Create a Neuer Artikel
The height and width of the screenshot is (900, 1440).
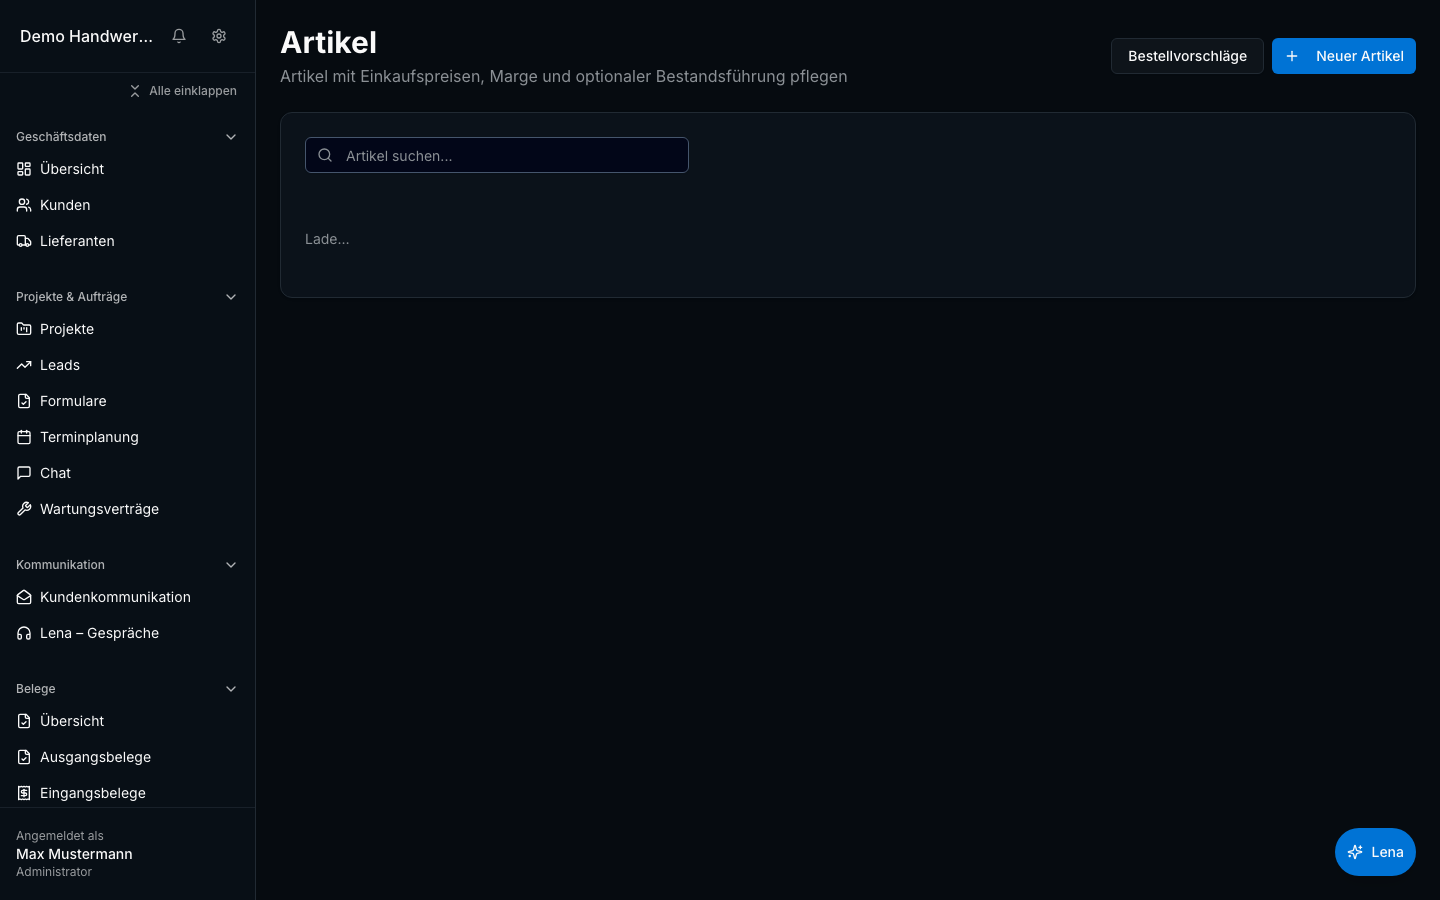pyautogui.click(x=1344, y=56)
